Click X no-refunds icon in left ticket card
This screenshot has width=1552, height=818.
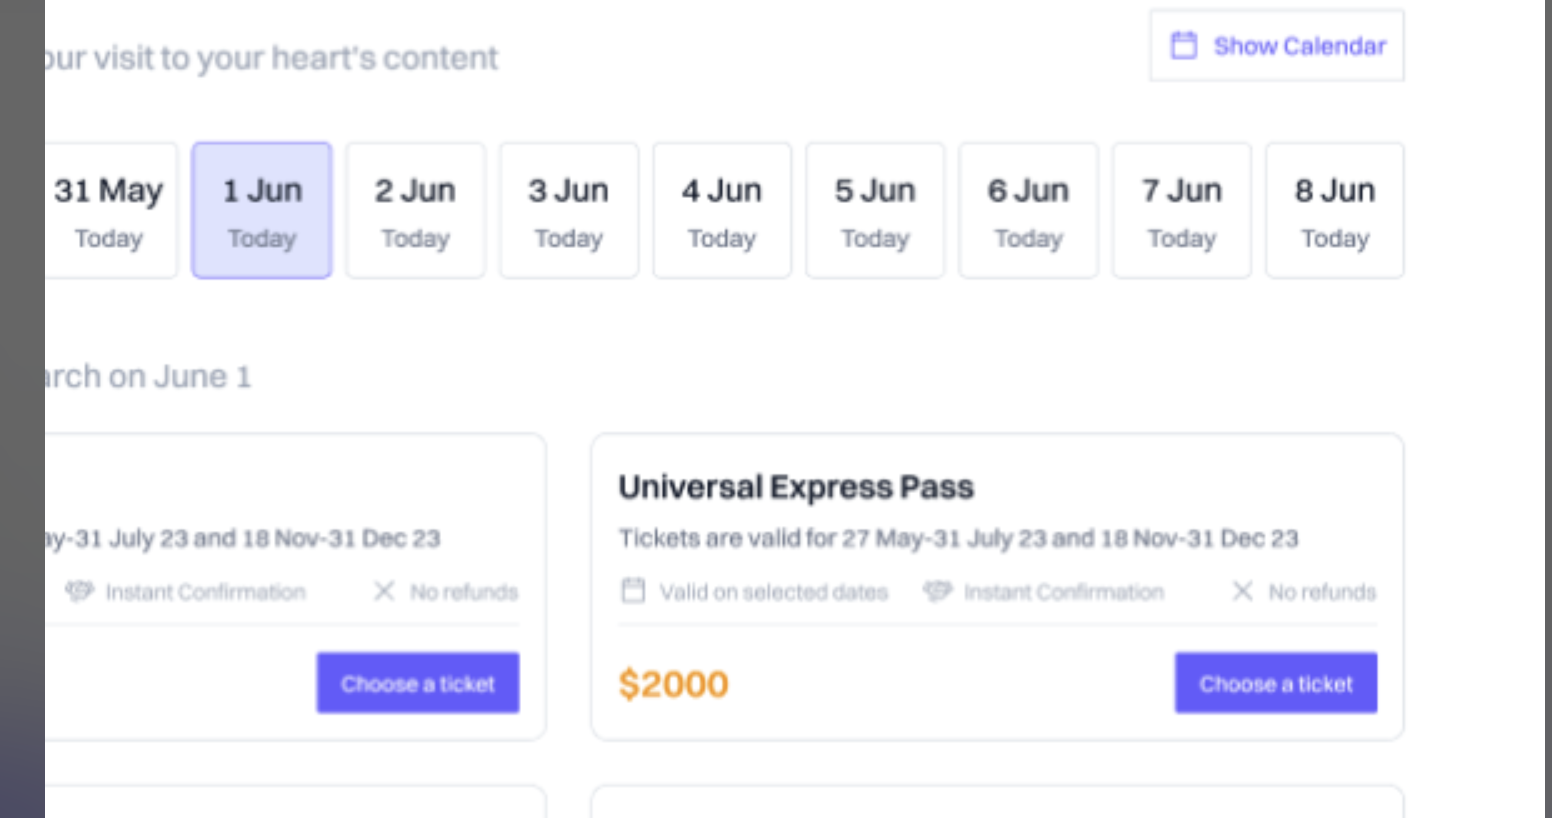(384, 591)
